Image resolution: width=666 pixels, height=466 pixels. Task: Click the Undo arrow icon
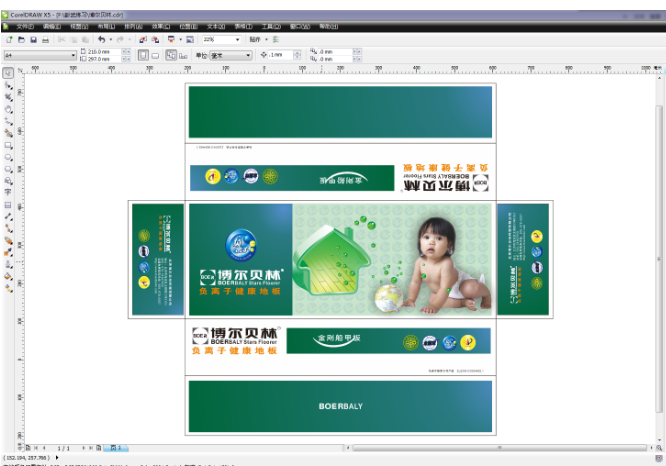pyautogui.click(x=101, y=39)
